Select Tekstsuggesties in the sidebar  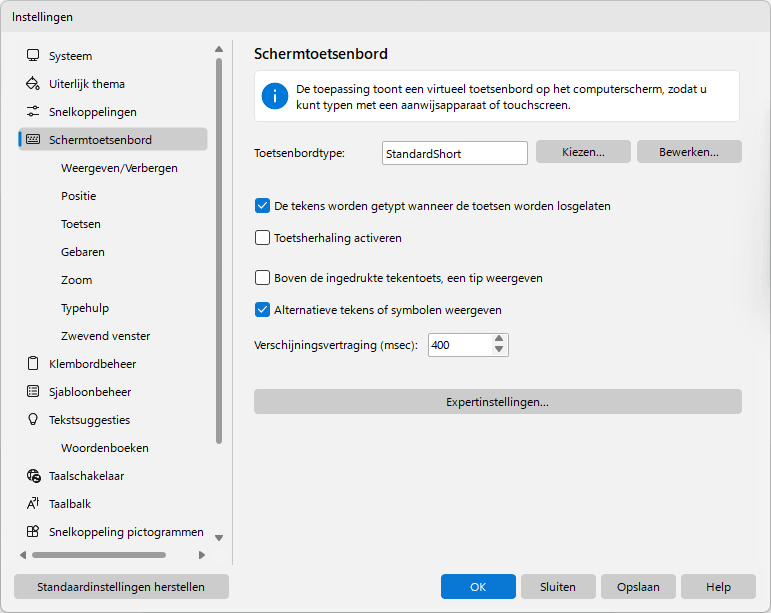(113, 420)
